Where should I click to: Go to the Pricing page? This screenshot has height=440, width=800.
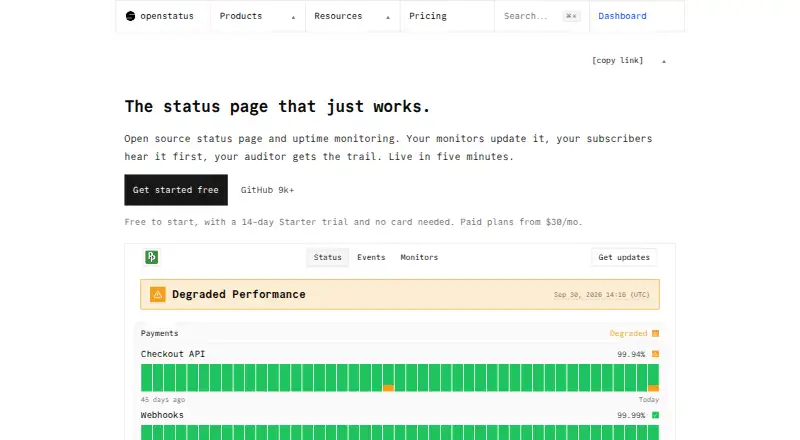[x=428, y=16]
